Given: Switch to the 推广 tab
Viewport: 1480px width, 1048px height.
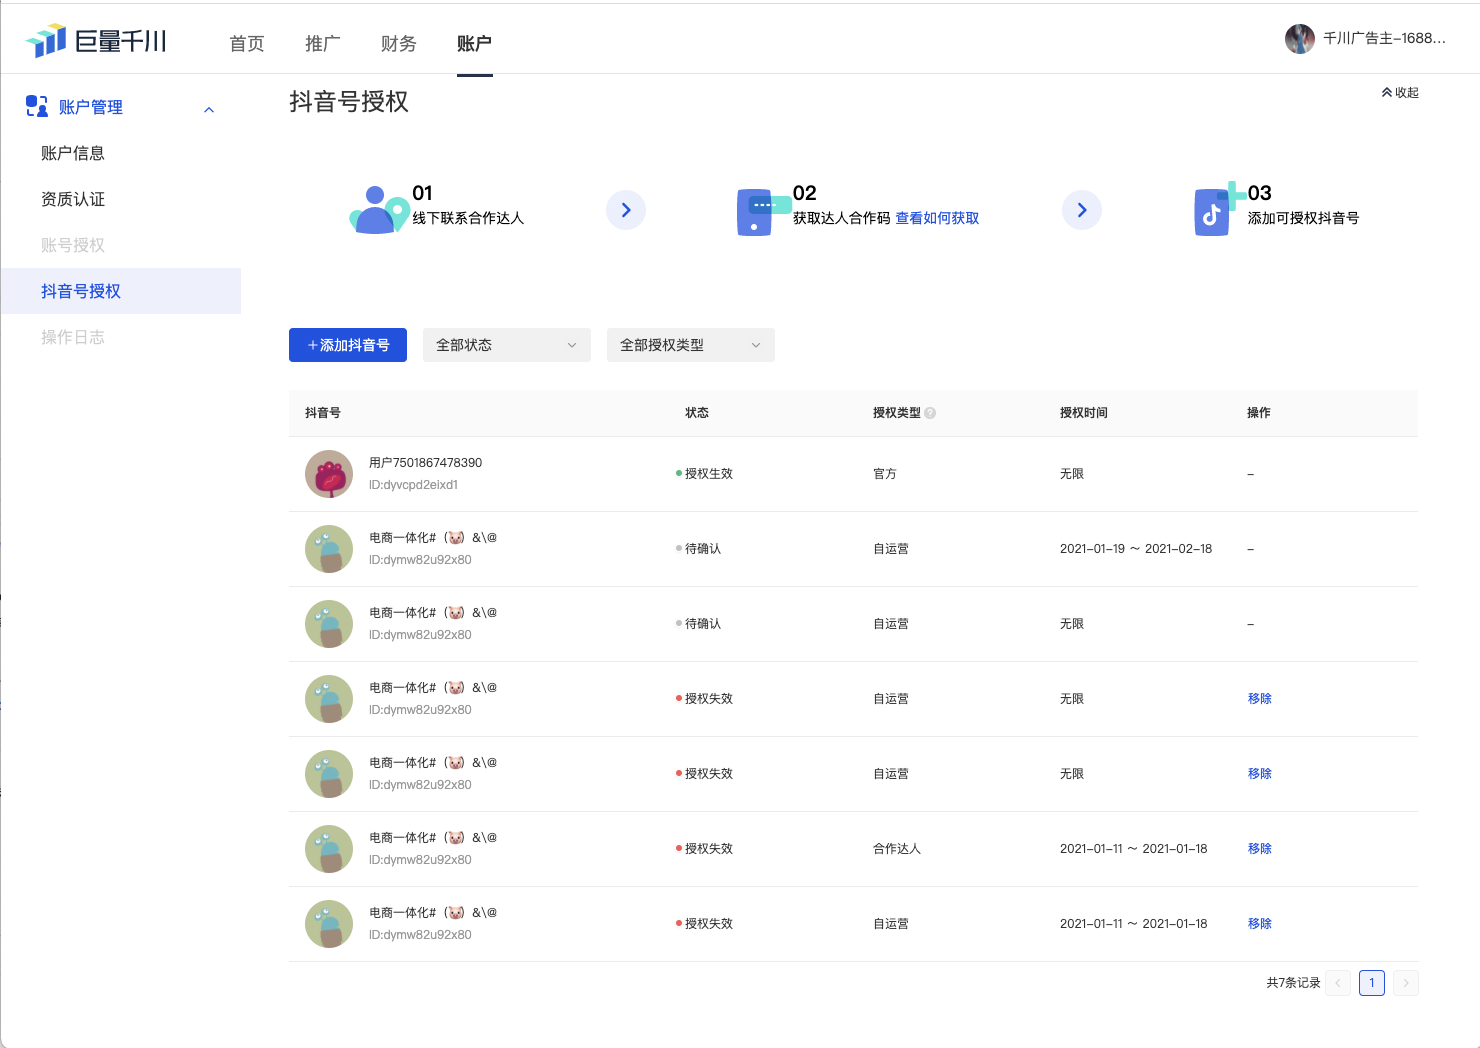Looking at the screenshot, I should [x=323, y=43].
